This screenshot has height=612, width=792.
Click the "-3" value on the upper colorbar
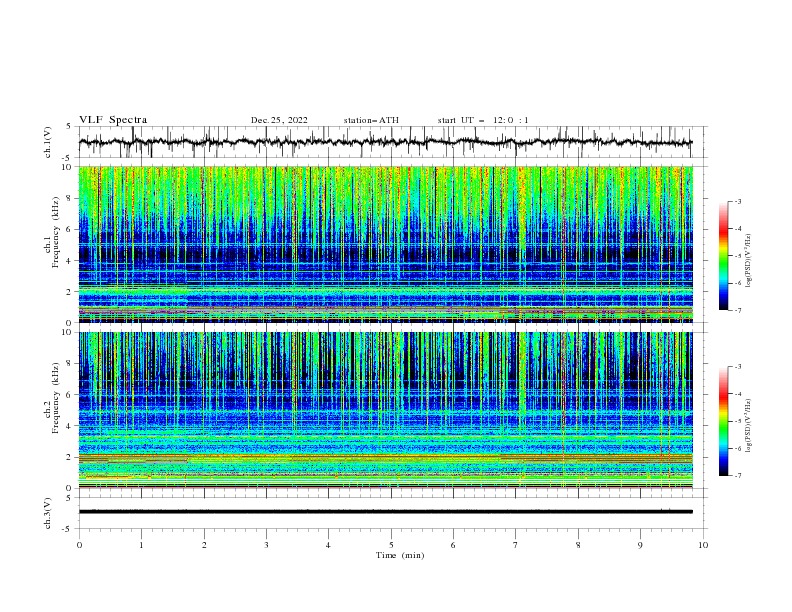tap(737, 202)
